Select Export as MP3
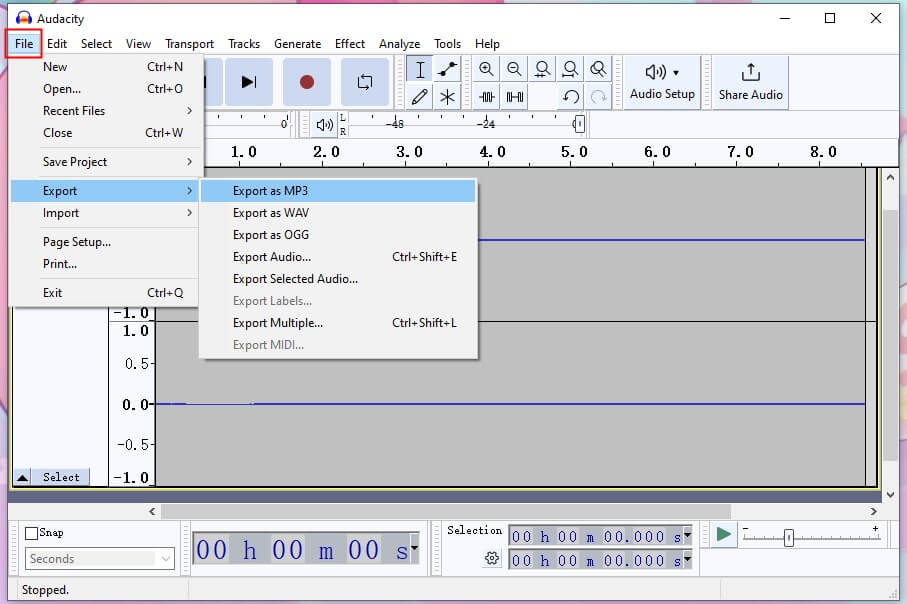Screen dimensions: 907x604 pos(338,190)
